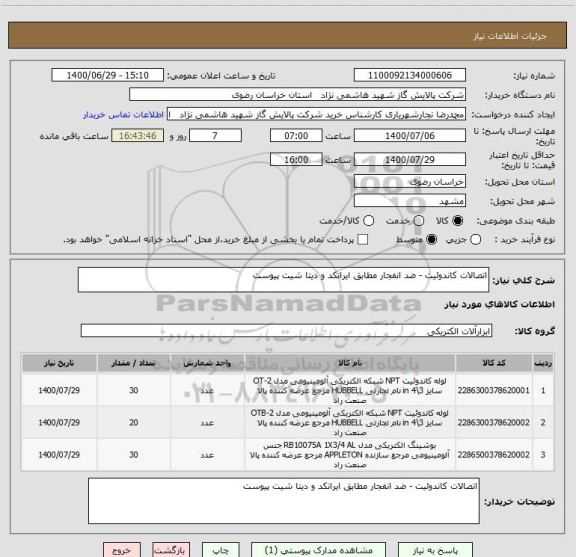Click the تاریخ نیاز column header
This screenshot has width=576, height=557.
tap(59, 363)
